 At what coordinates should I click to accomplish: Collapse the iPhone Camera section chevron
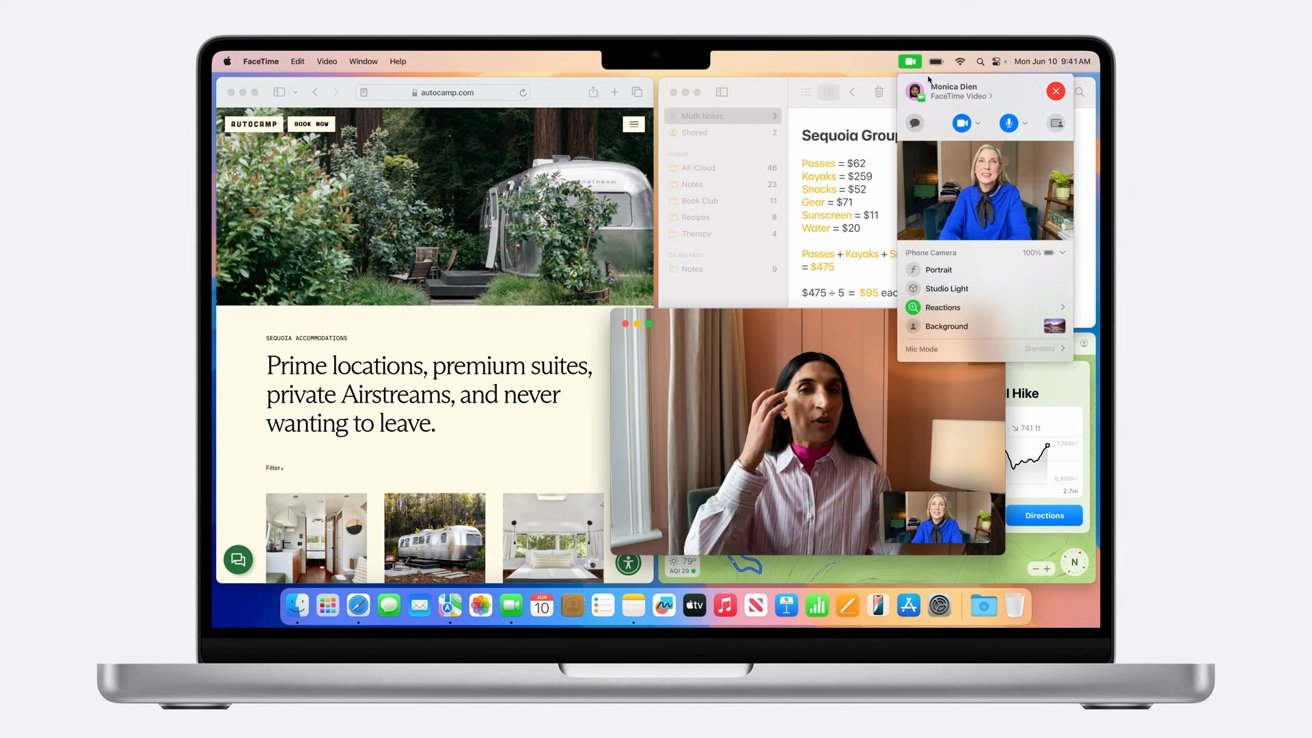click(1062, 253)
